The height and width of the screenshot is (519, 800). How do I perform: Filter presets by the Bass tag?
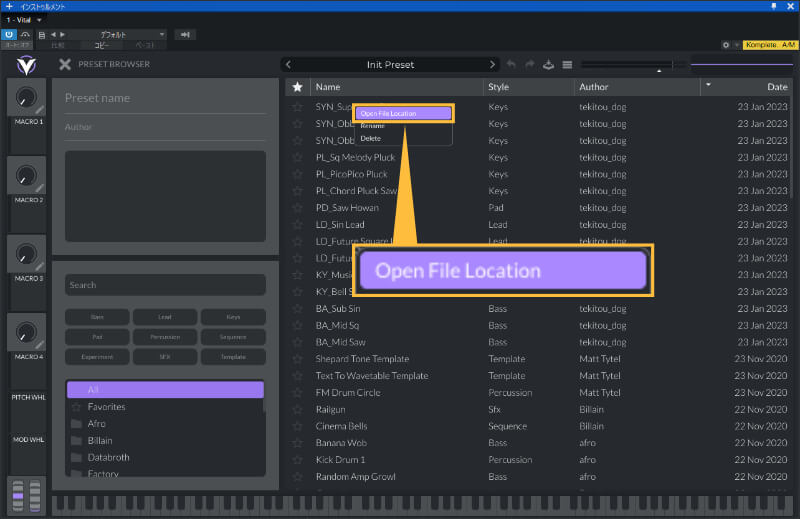pyautogui.click(x=97, y=317)
